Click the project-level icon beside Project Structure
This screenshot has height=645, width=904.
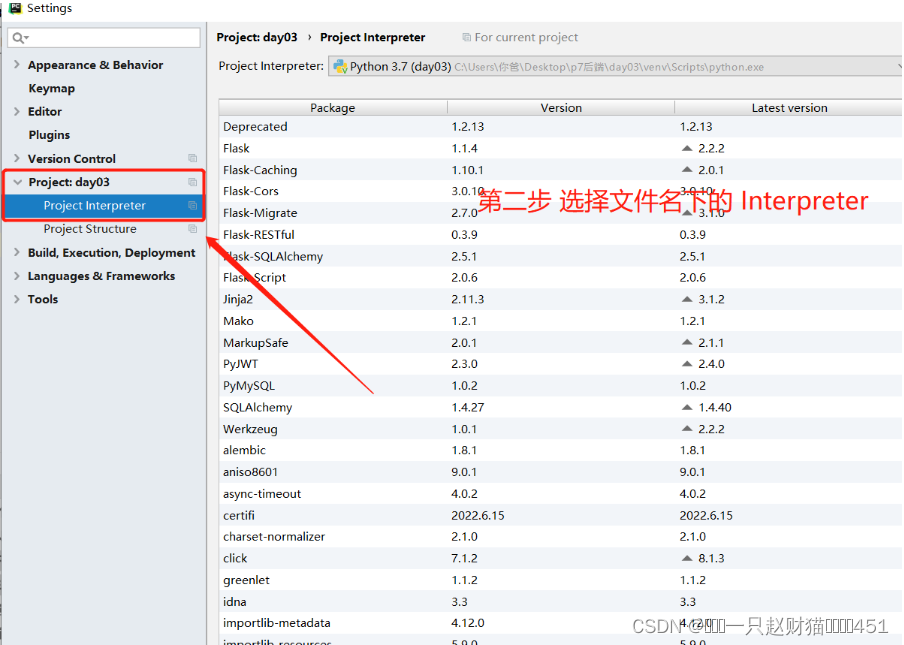[193, 229]
